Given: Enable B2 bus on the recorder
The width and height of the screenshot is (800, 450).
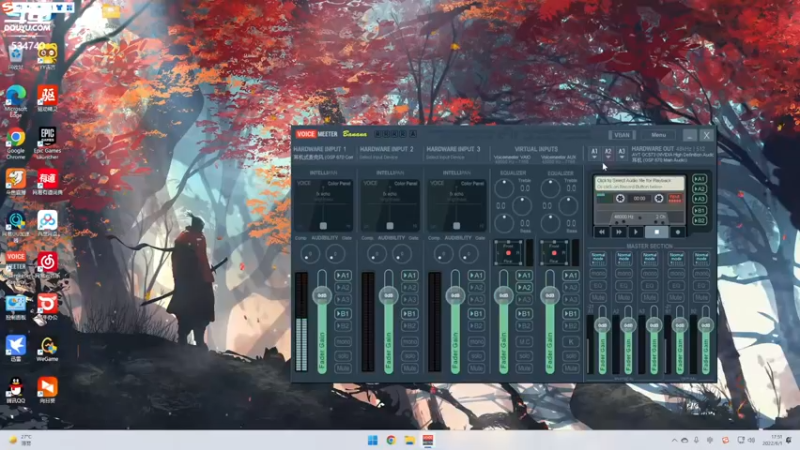Looking at the screenshot, I should pyautogui.click(x=699, y=220).
